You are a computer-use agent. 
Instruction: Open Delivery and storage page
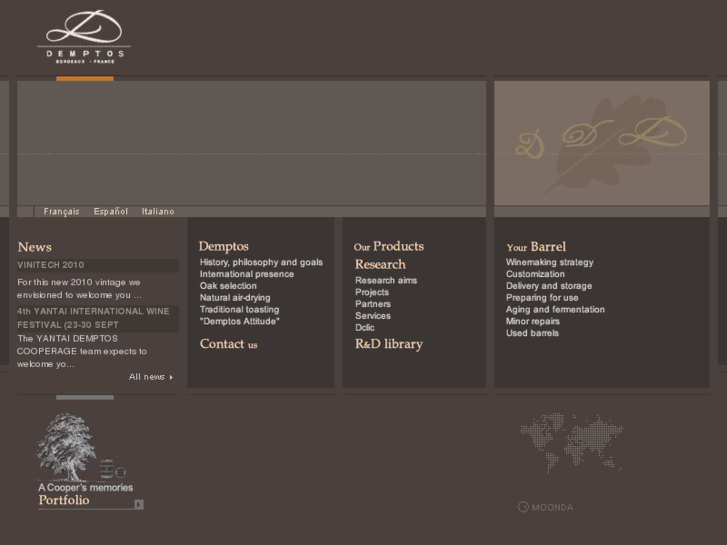click(548, 286)
